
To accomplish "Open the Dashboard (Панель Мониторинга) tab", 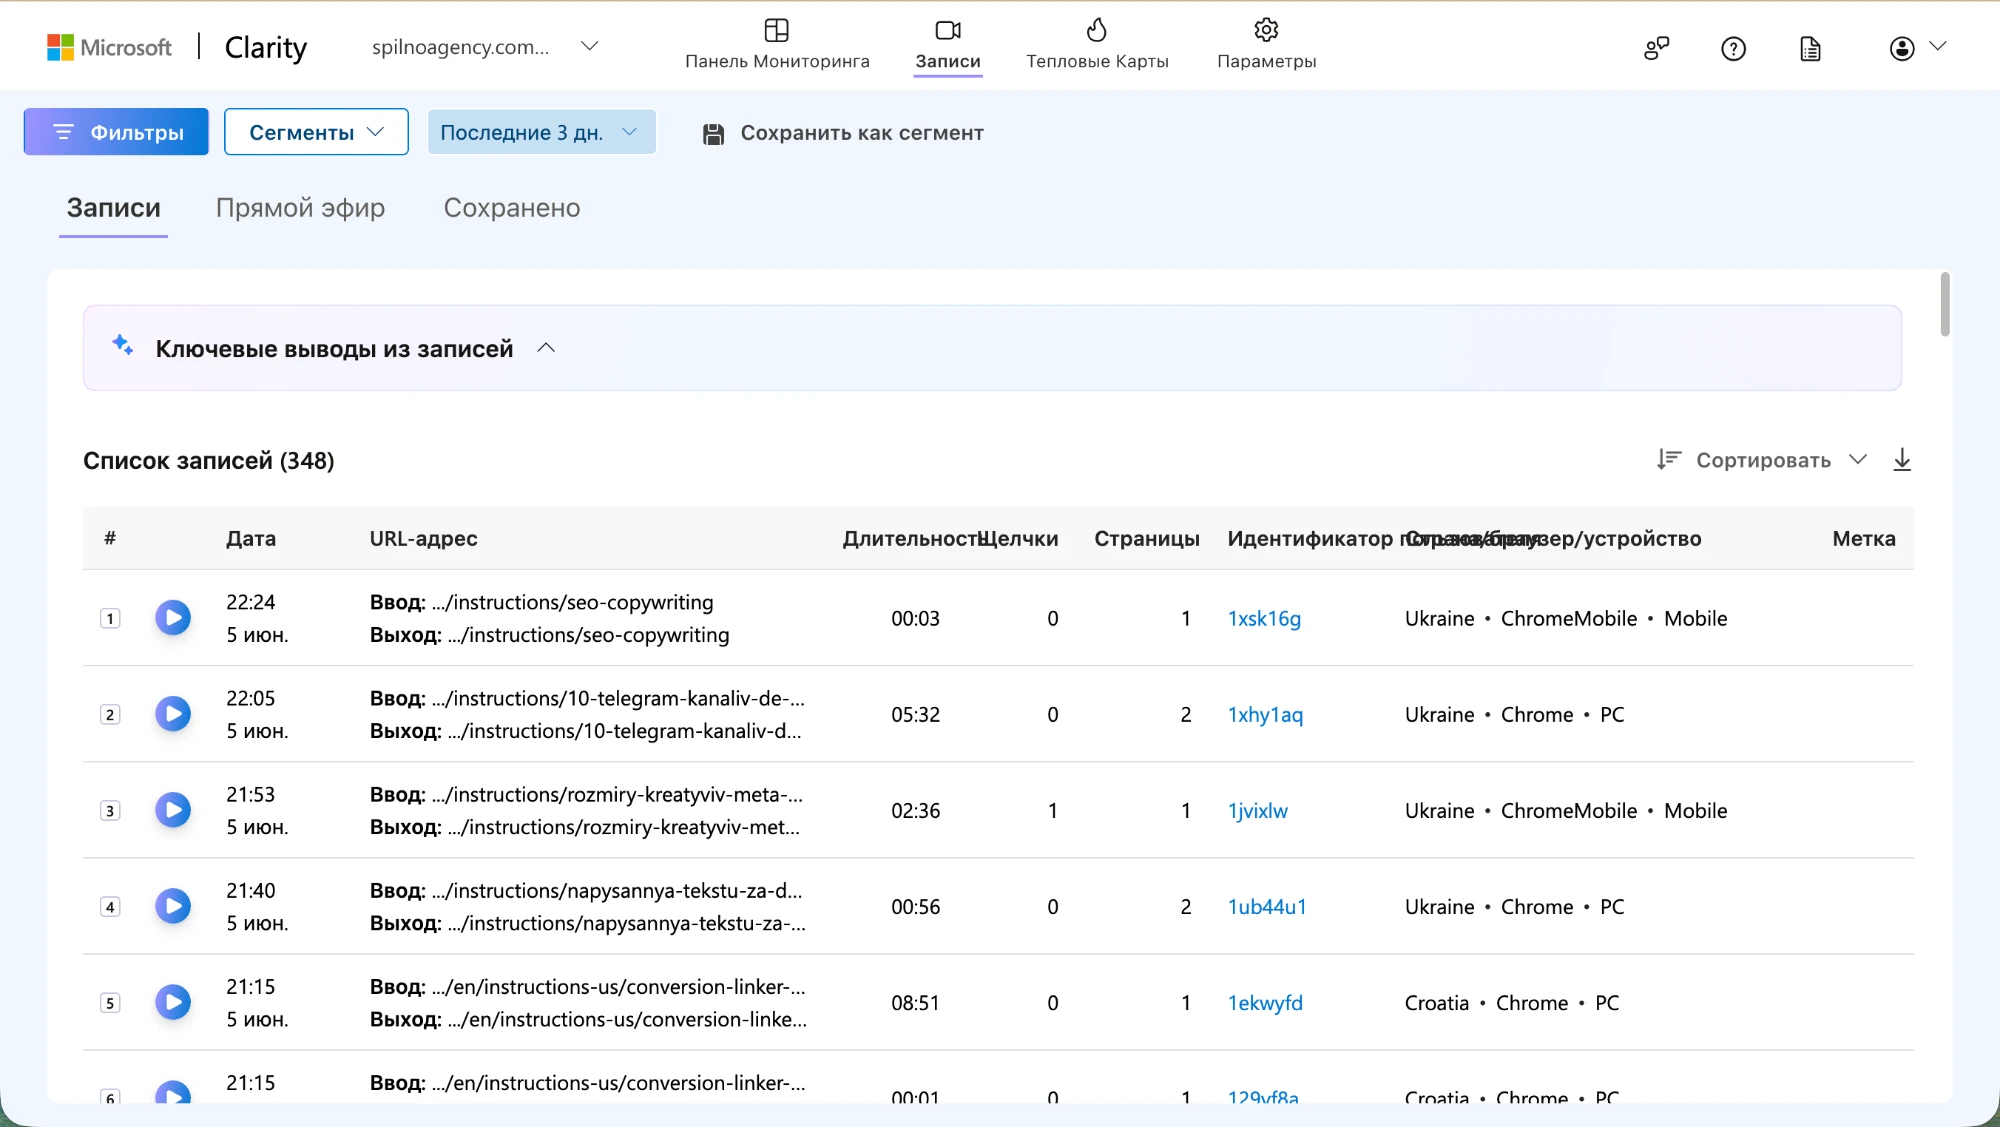I will click(777, 45).
